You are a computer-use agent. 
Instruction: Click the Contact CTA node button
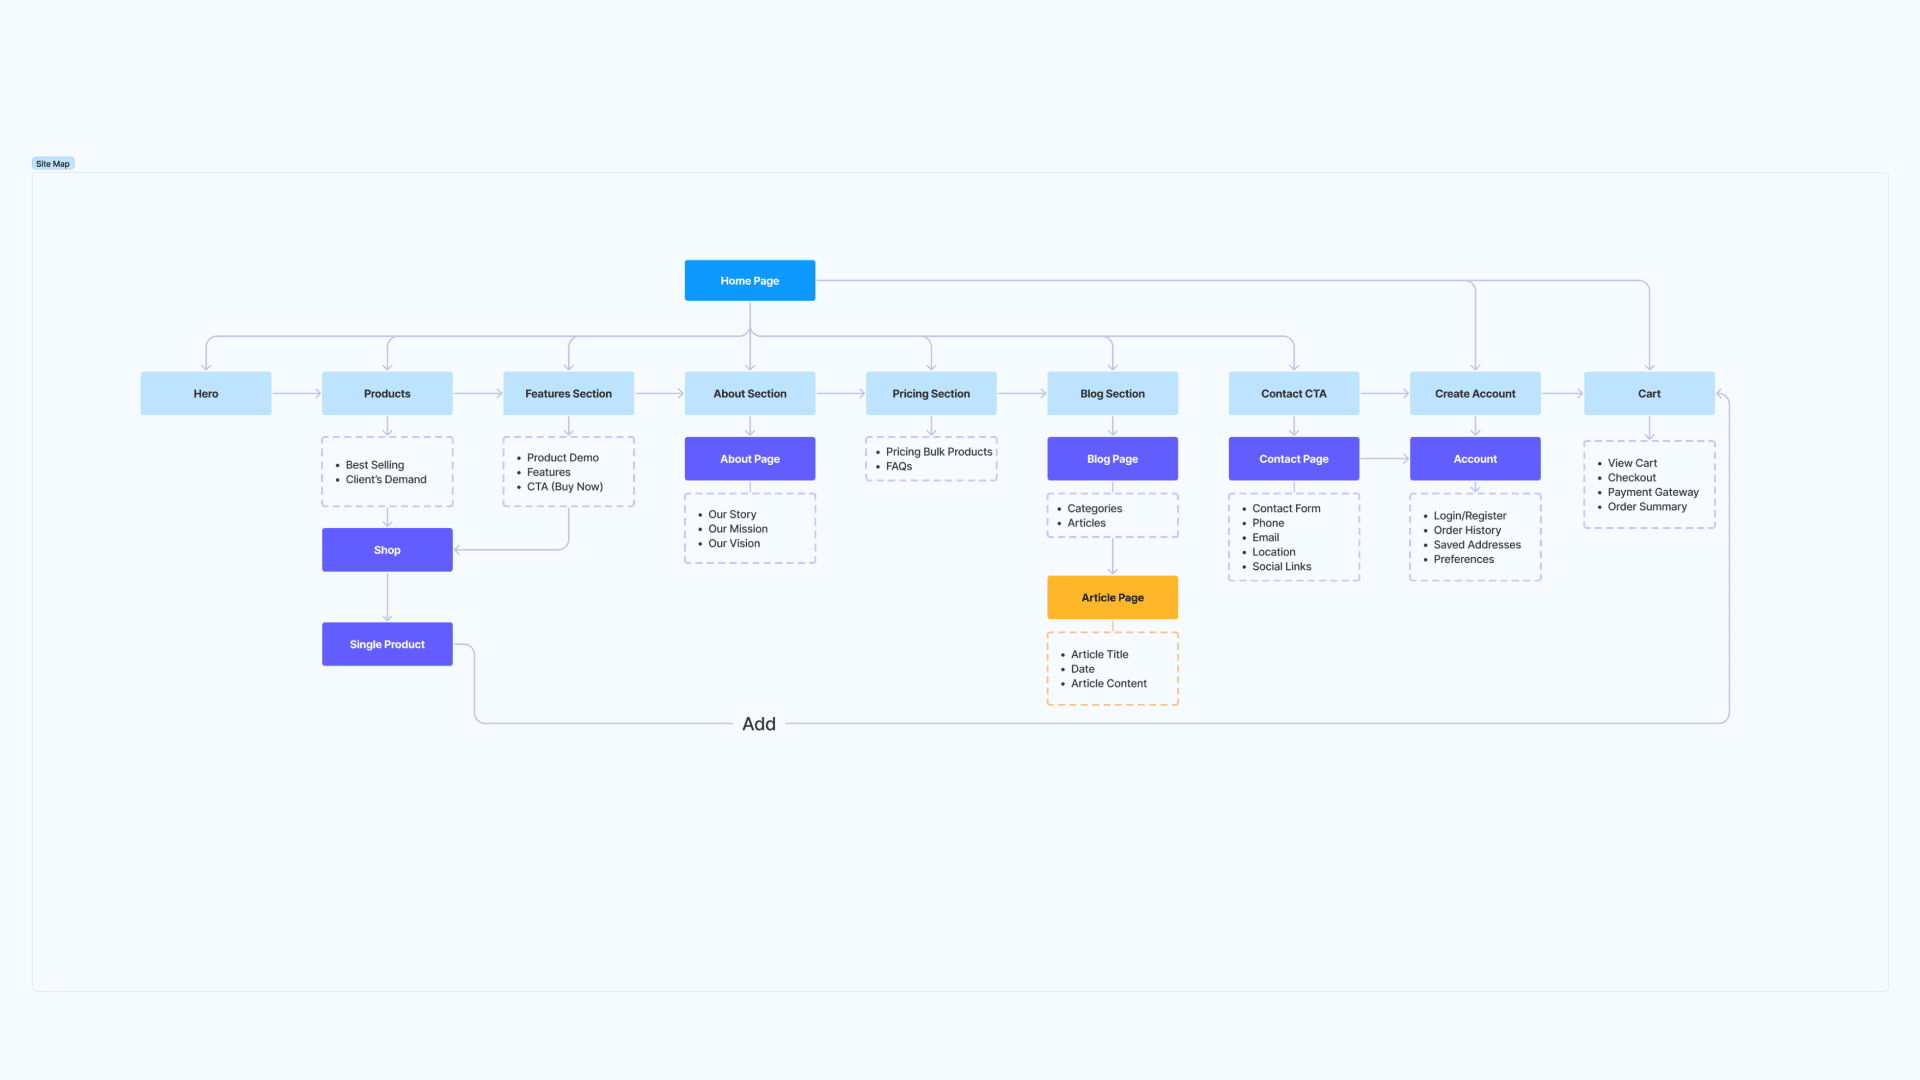coord(1294,393)
